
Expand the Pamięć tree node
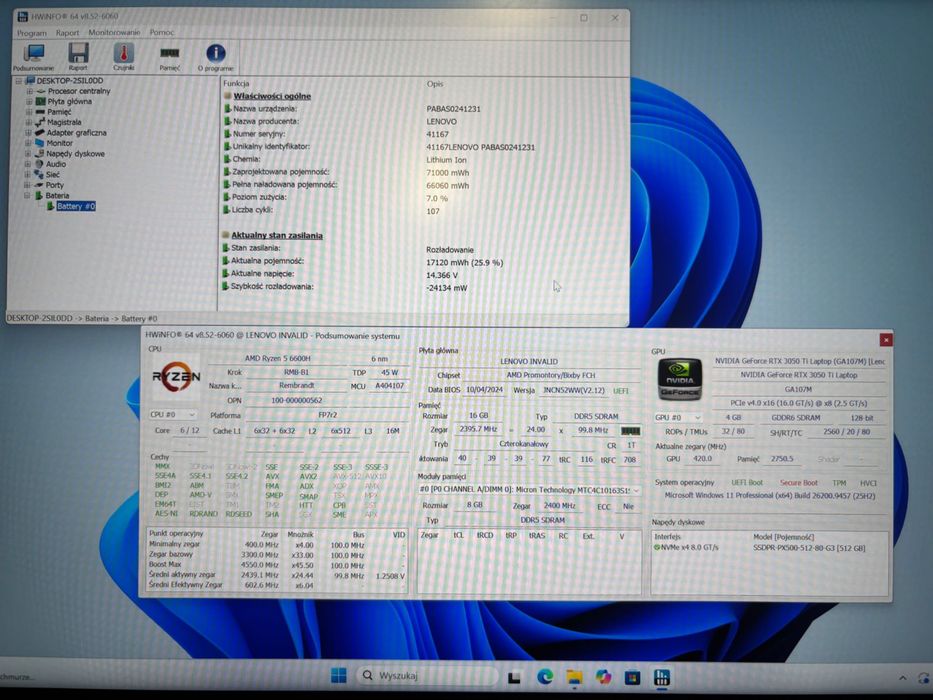click(29, 112)
